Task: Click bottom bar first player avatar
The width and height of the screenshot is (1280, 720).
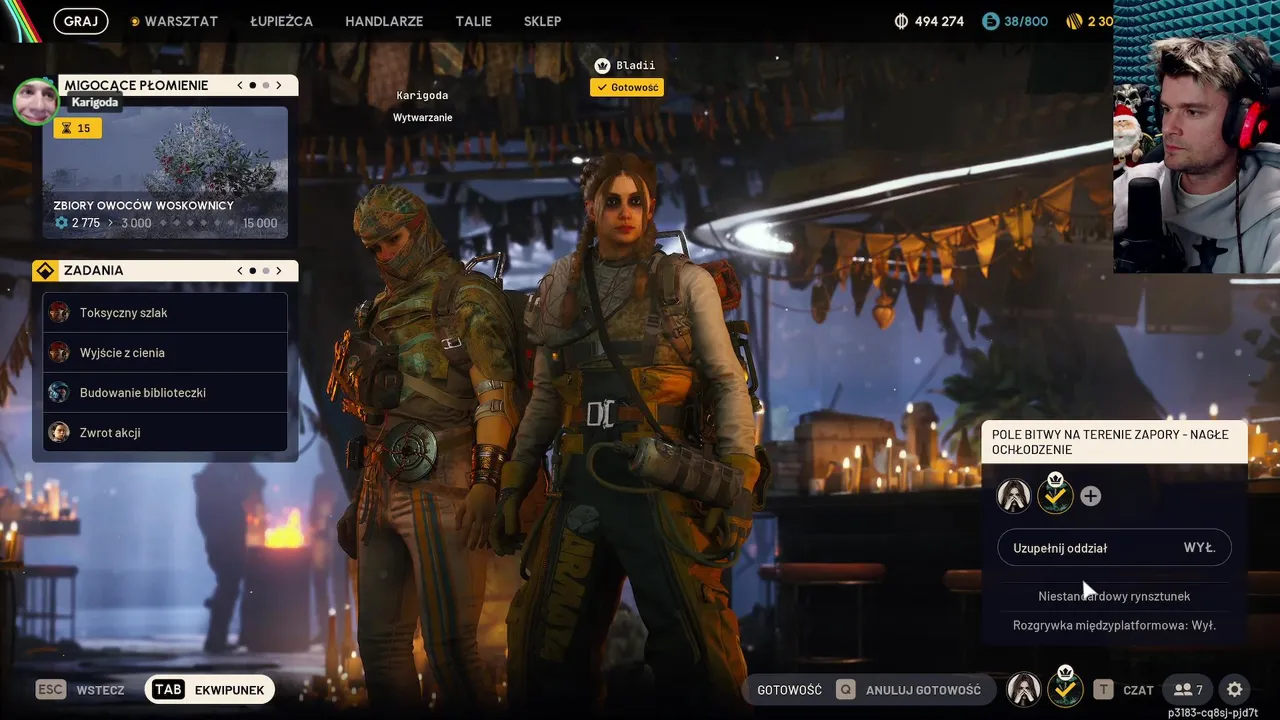Action: coord(1023,689)
